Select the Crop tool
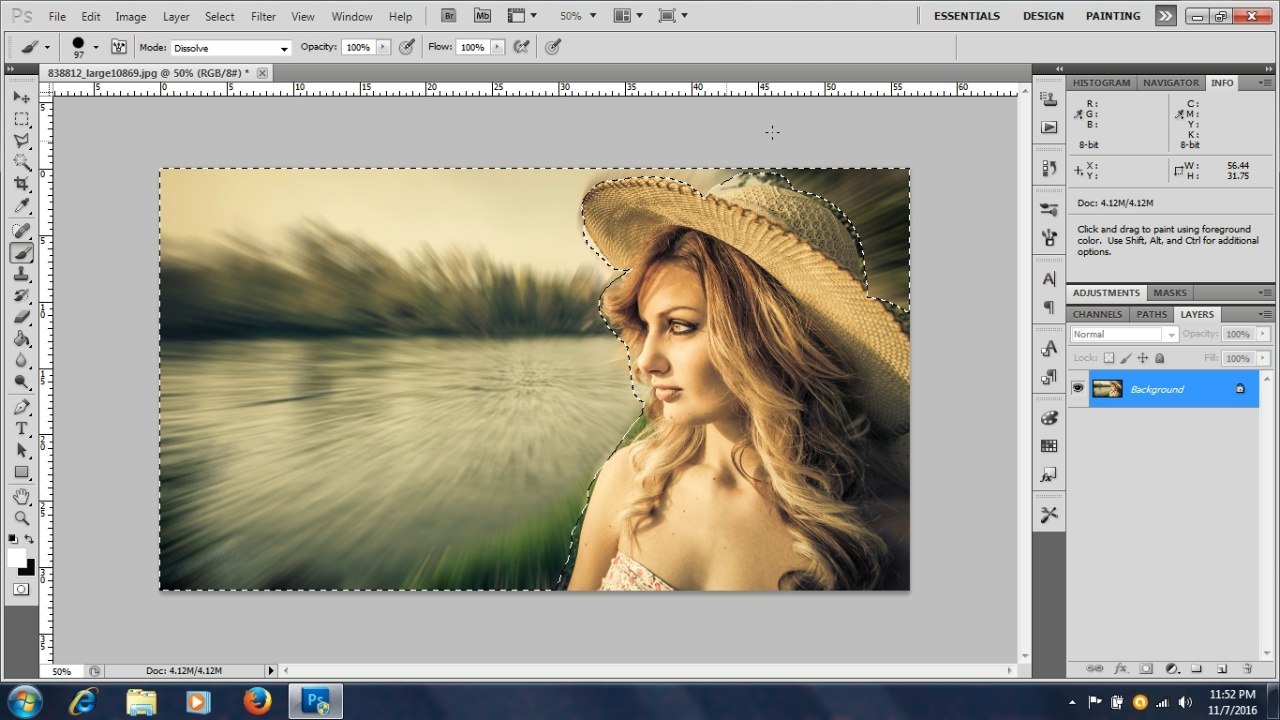Image resolution: width=1280 pixels, height=720 pixels. pyautogui.click(x=21, y=184)
